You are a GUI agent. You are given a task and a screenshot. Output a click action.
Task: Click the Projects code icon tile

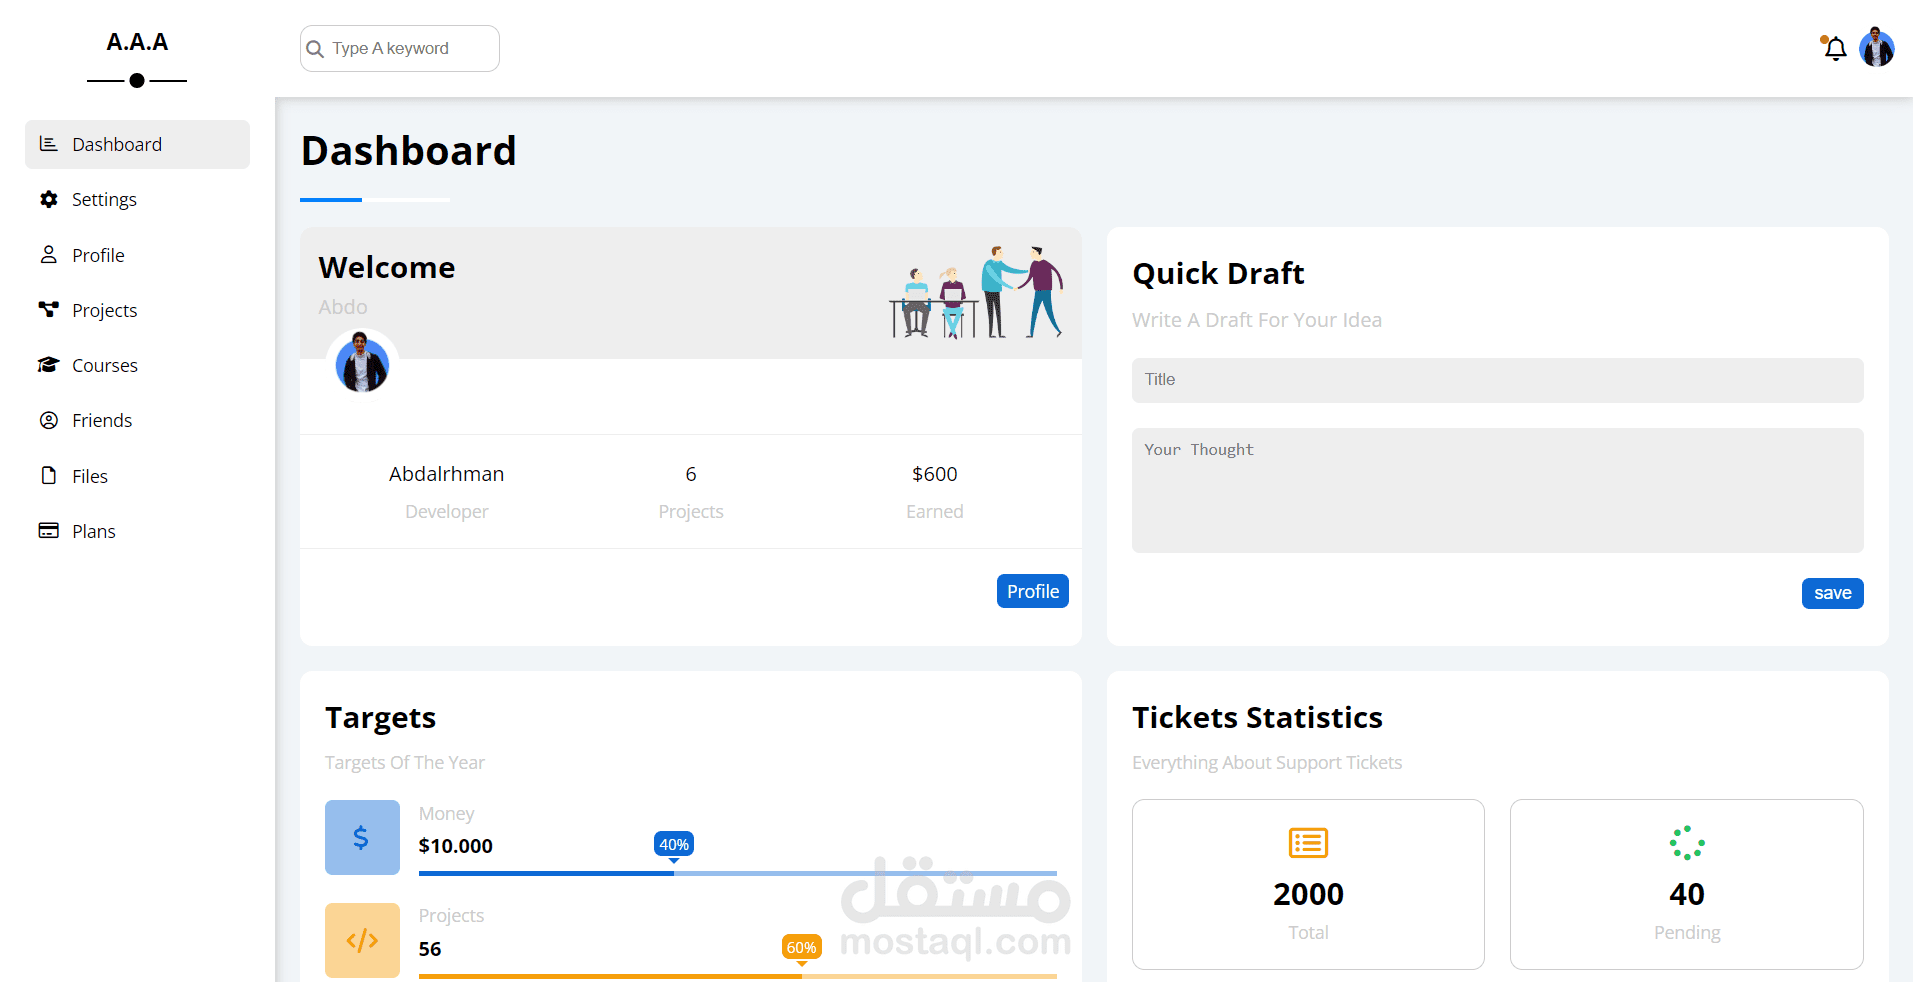362,940
